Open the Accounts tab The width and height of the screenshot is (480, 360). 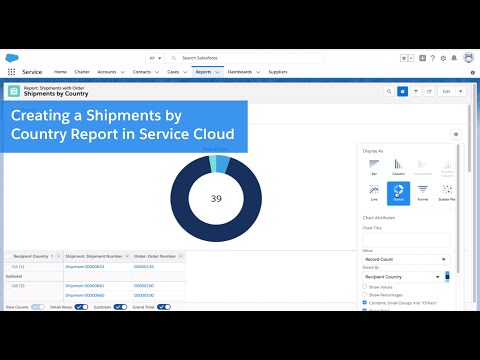pyautogui.click(x=107, y=72)
